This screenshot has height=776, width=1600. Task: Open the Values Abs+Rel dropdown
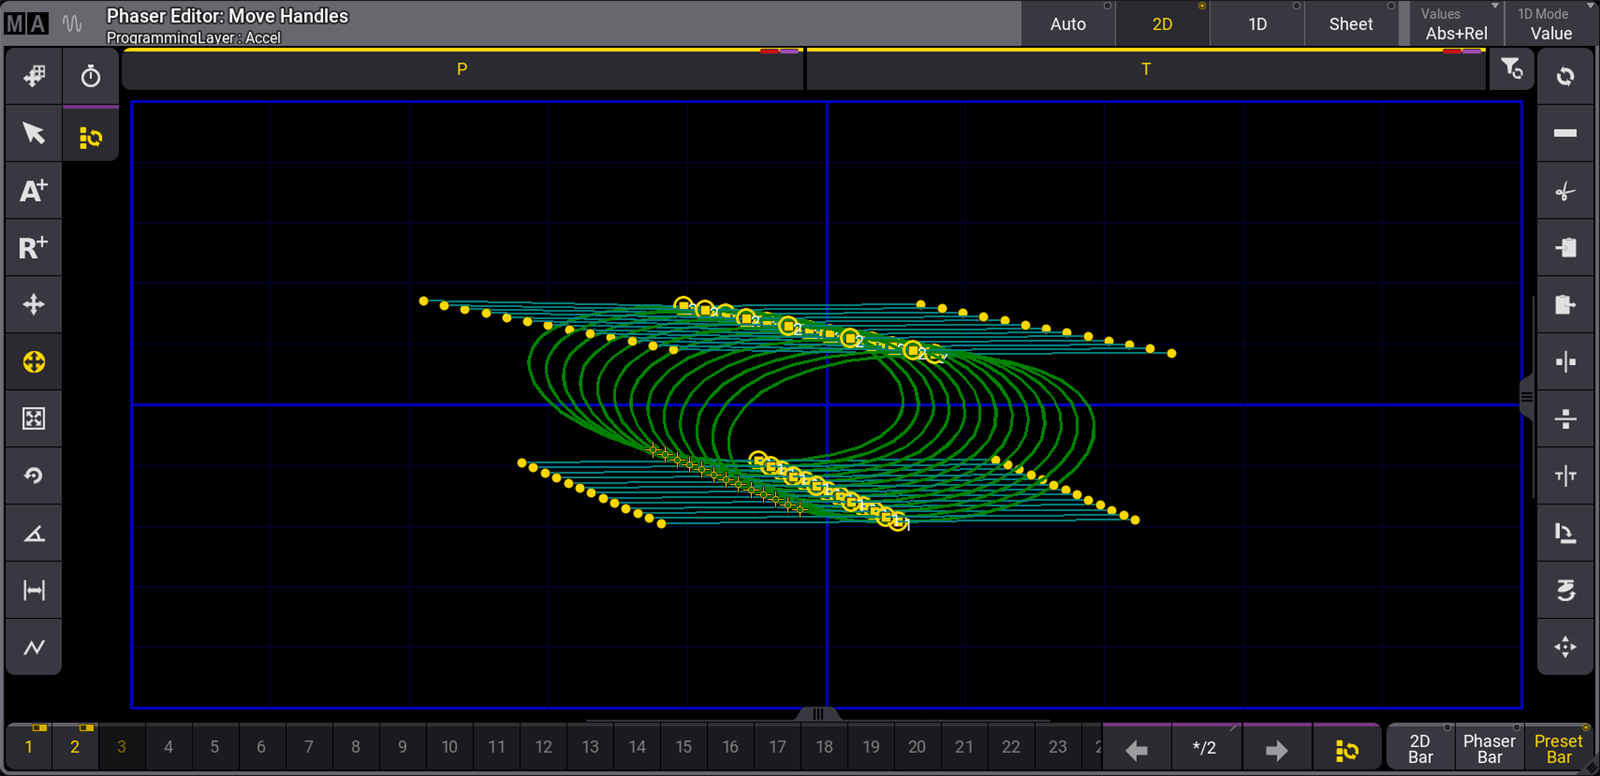pyautogui.click(x=1456, y=24)
